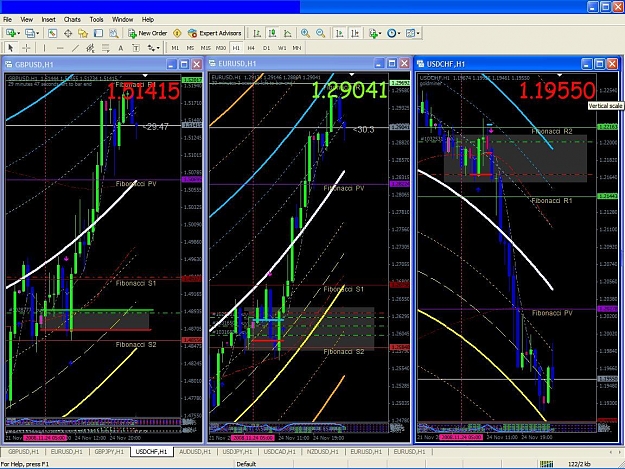
Task: Expand the Periods dropdown arrow
Action: click(x=399, y=33)
